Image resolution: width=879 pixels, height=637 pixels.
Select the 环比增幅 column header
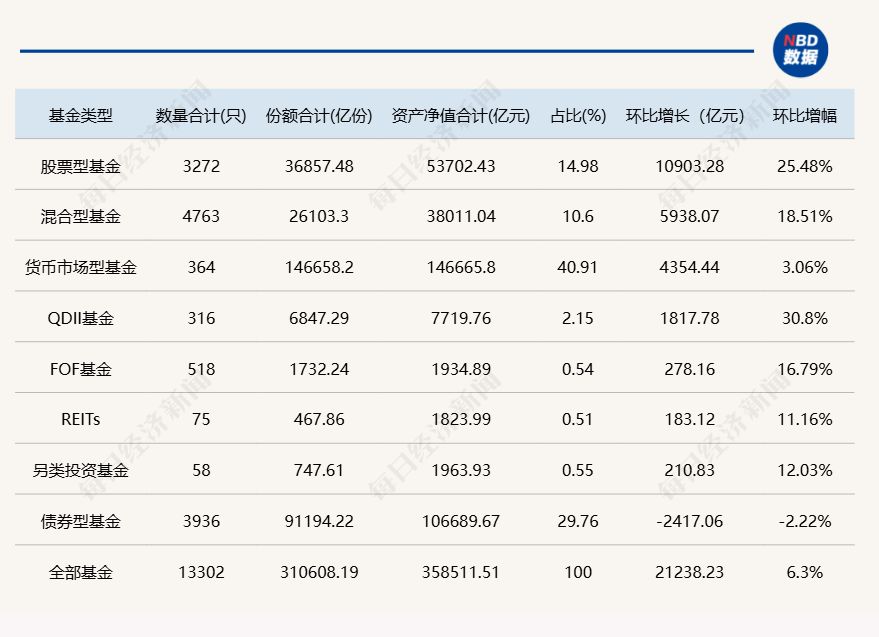pyautogui.click(x=804, y=115)
